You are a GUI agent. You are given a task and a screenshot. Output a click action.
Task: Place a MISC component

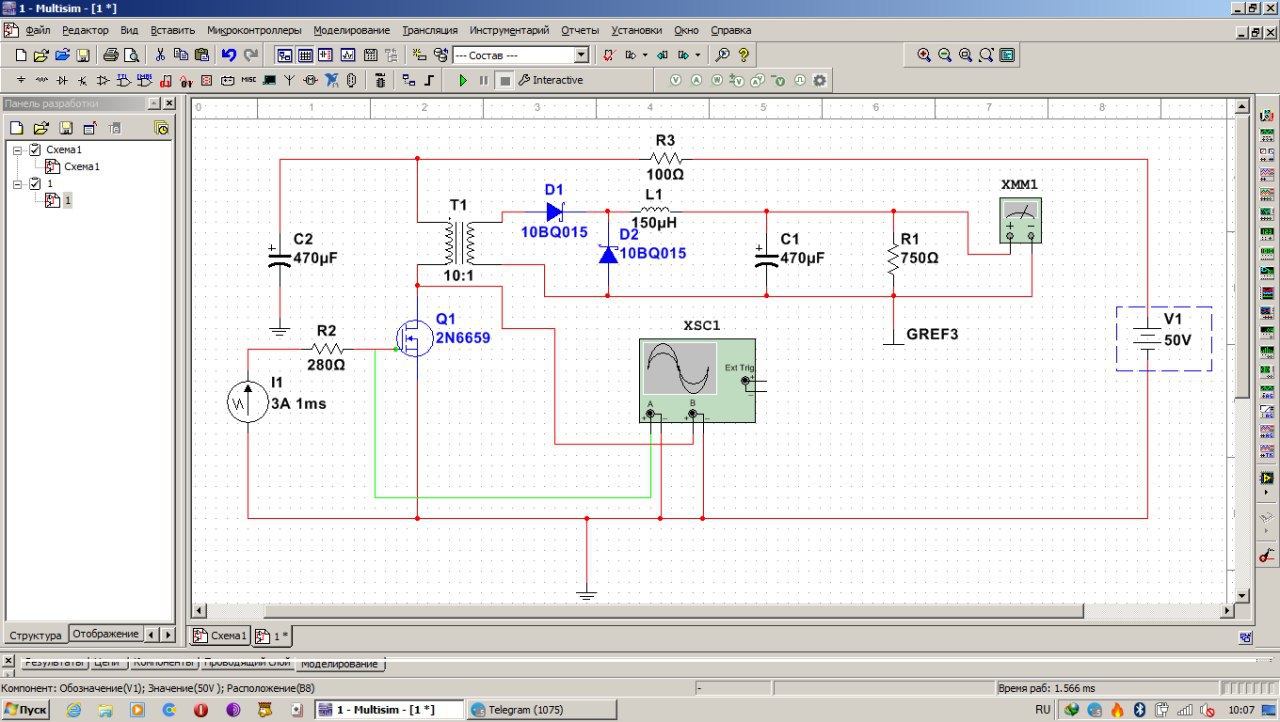point(248,80)
